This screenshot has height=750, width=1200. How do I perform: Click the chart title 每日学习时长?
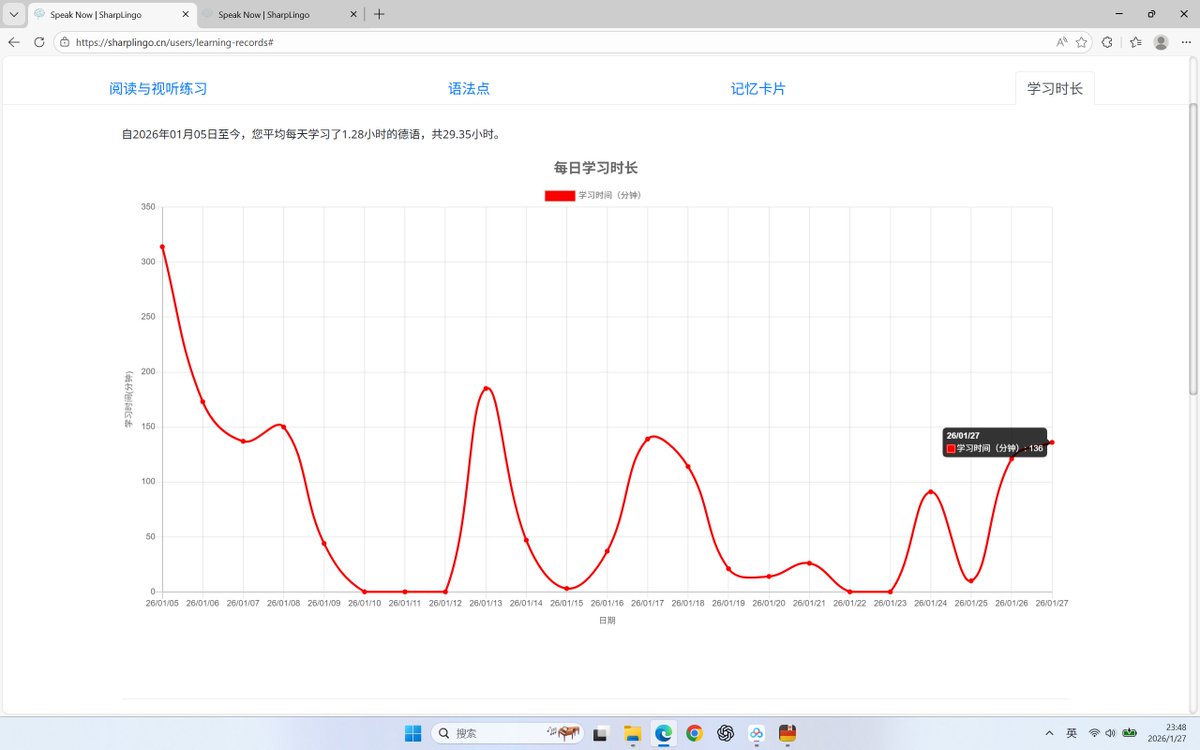coord(596,168)
